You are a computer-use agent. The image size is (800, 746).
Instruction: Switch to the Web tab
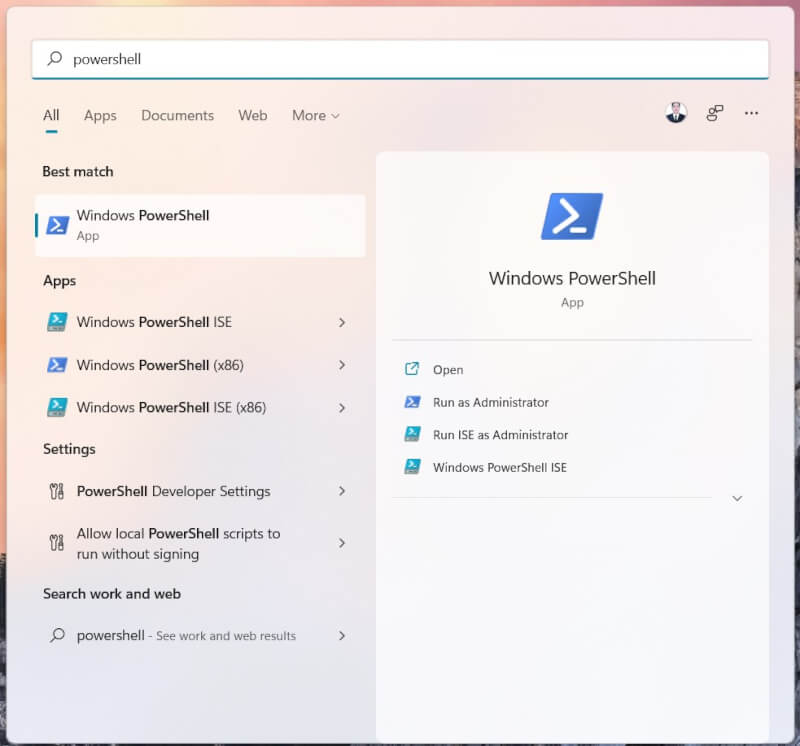253,115
